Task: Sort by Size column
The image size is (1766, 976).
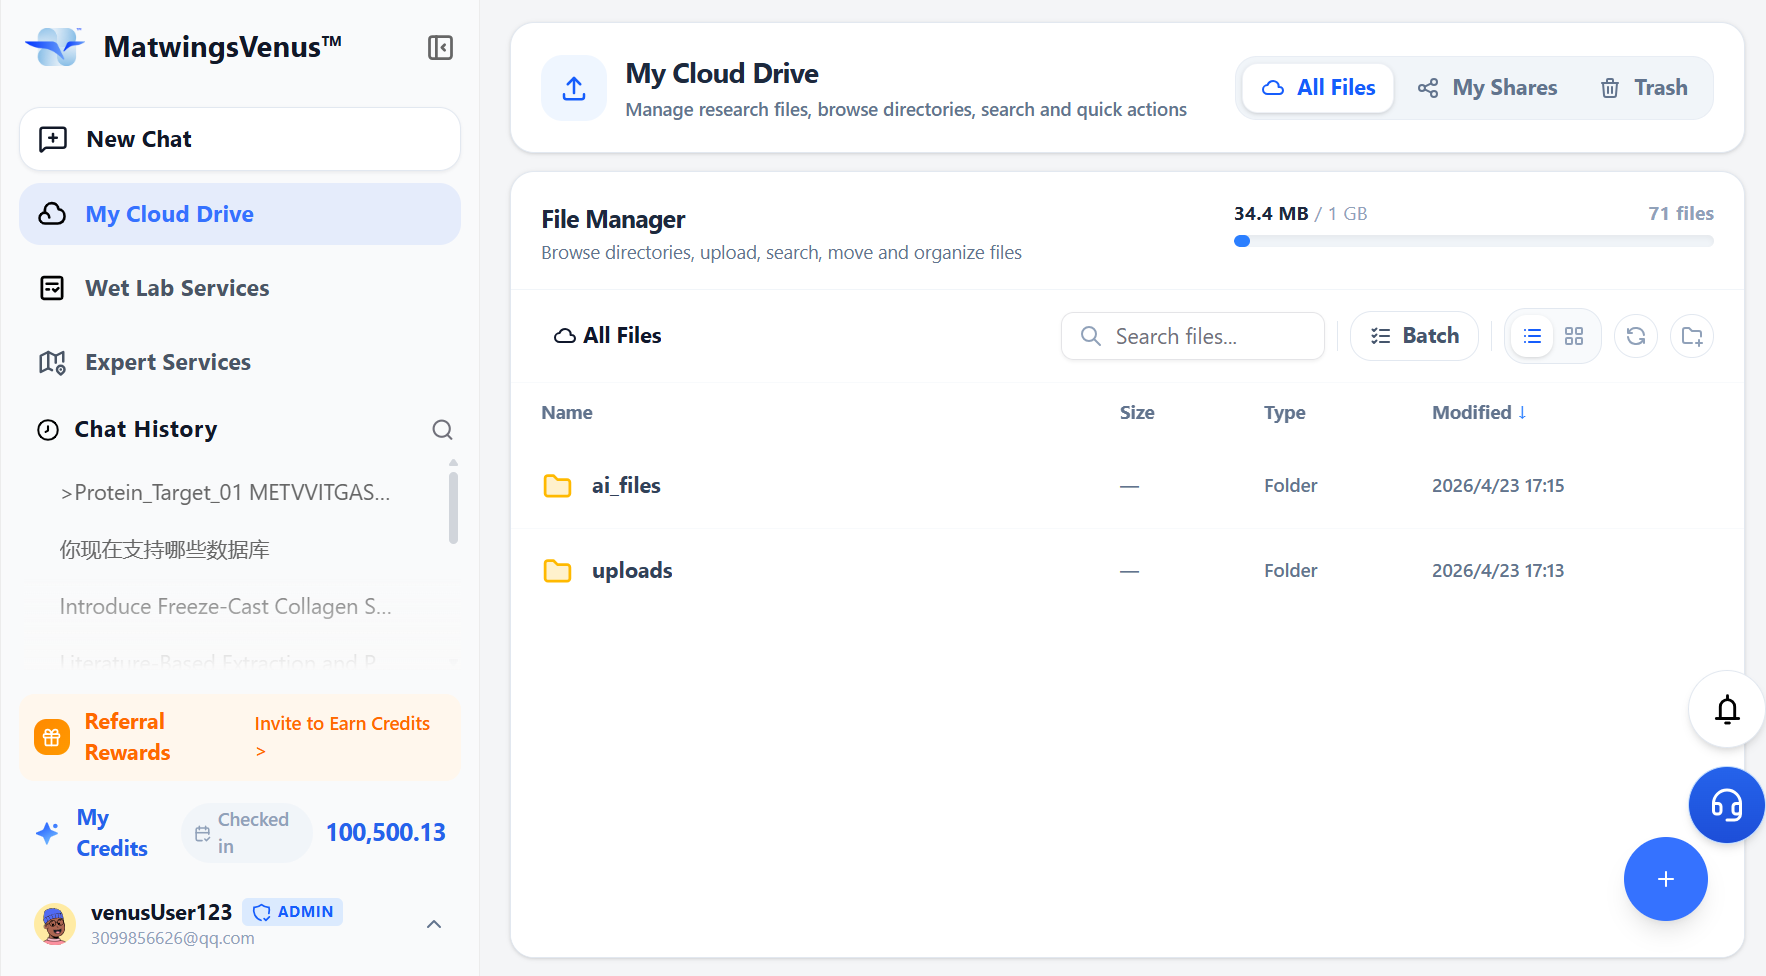Action: click(1137, 412)
